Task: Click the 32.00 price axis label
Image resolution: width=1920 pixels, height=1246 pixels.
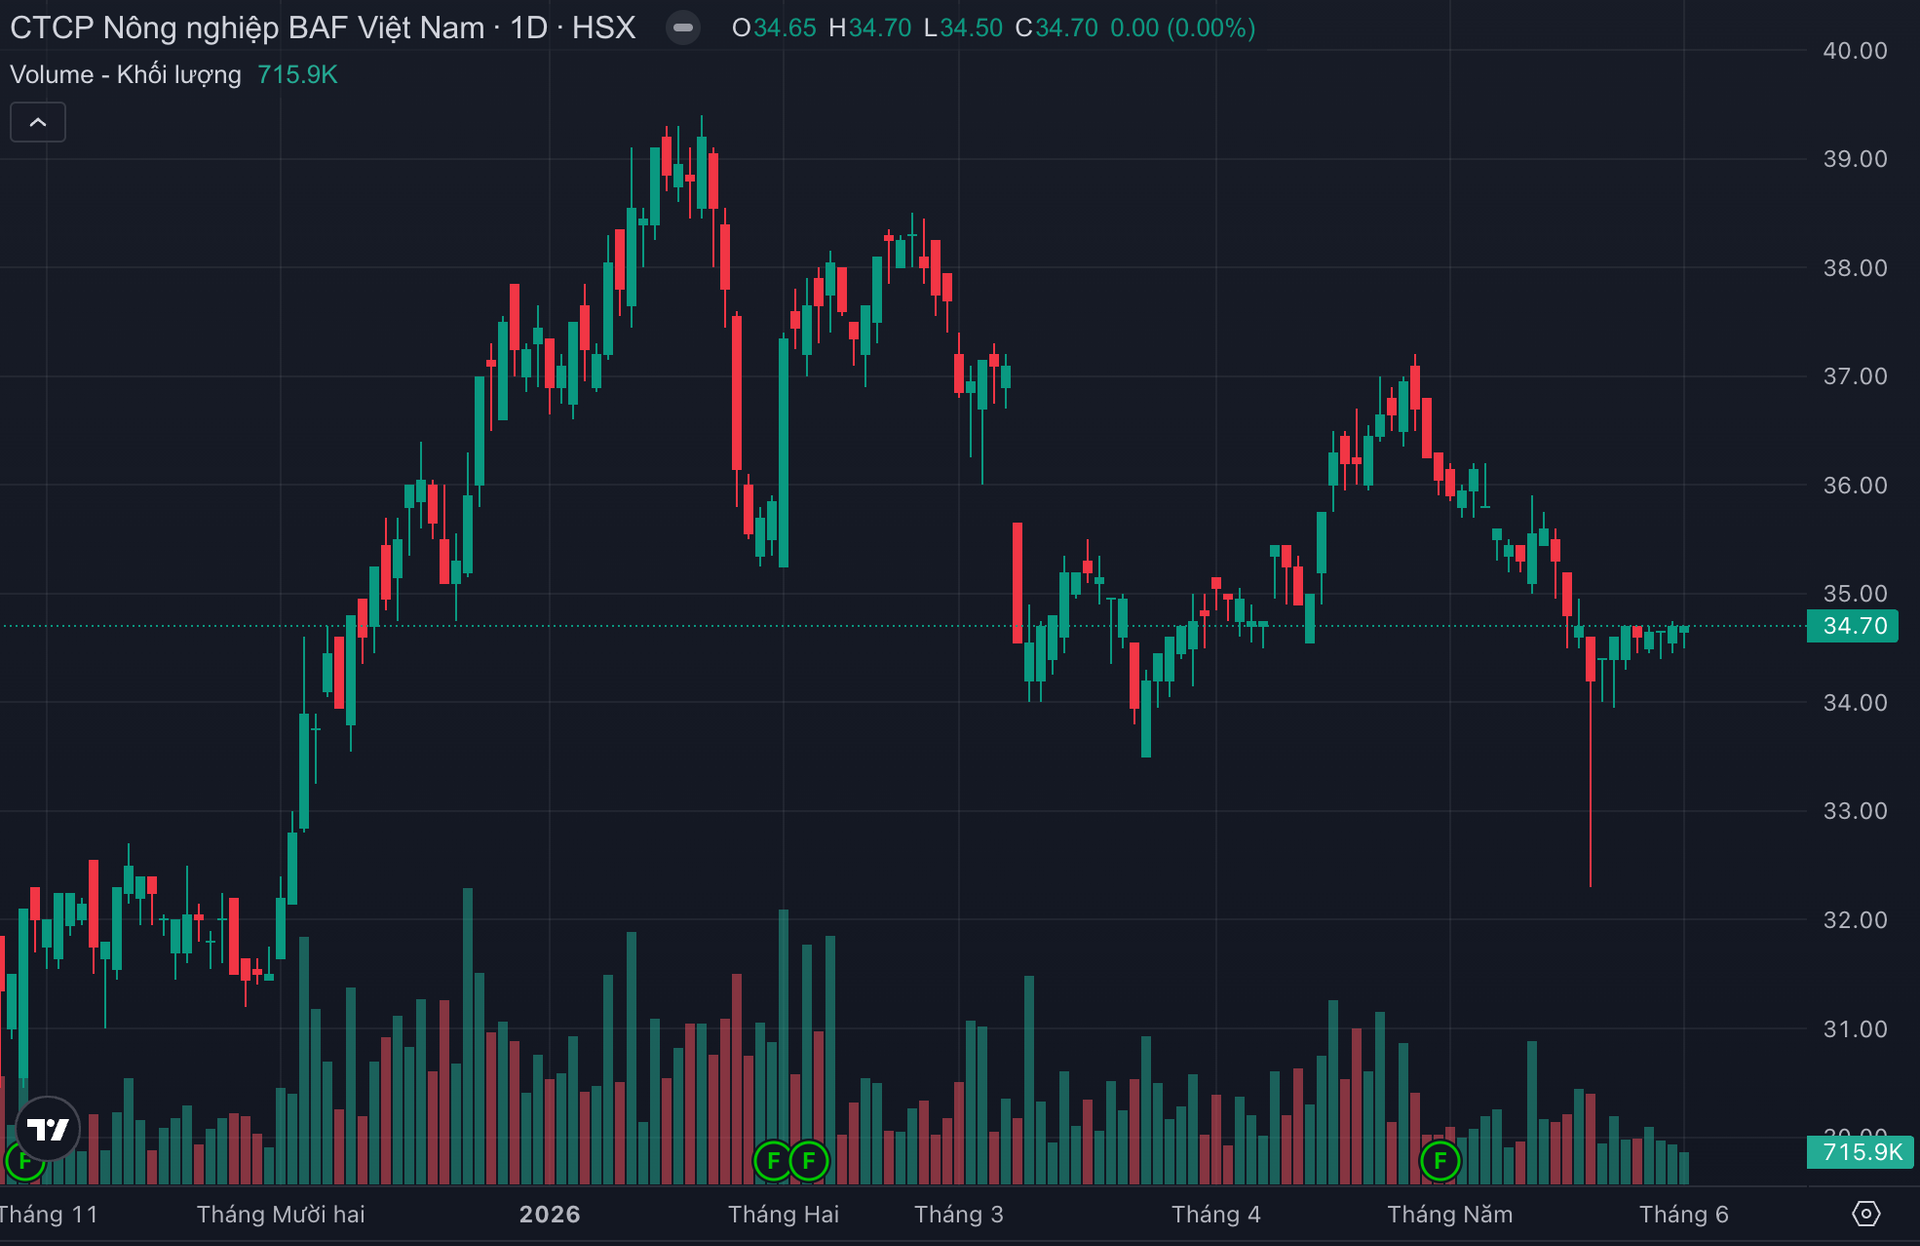Action: [1855, 920]
